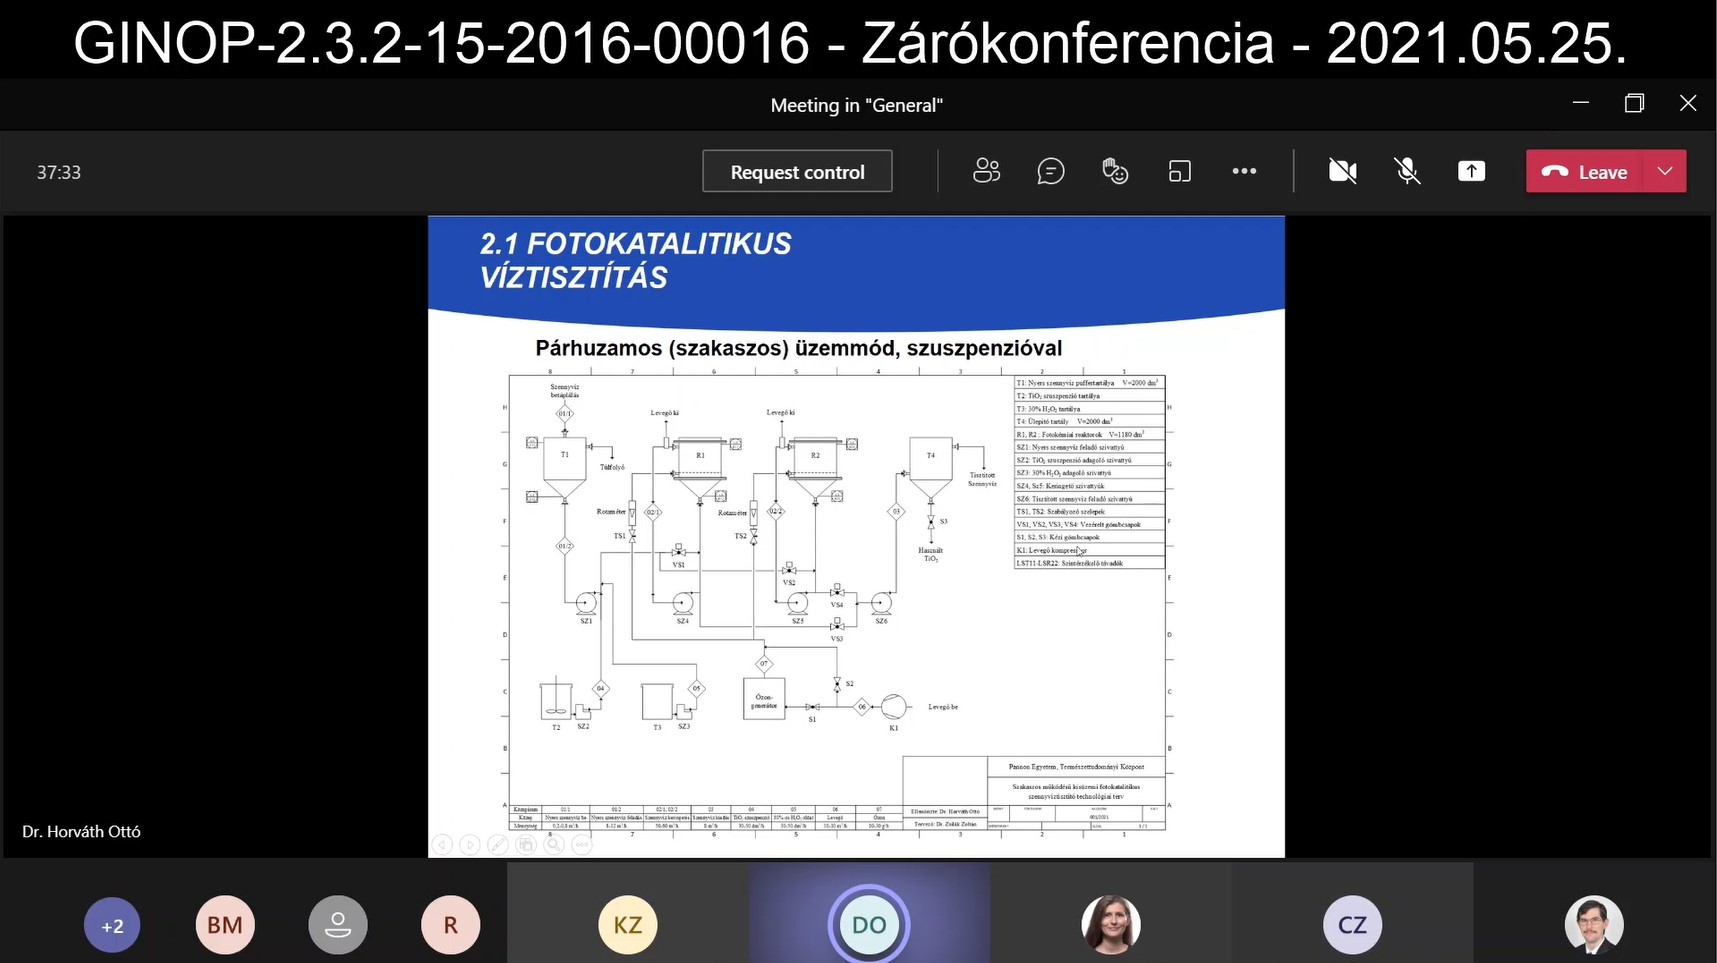Open the meeting chat
This screenshot has width=1717, height=963.
click(x=1050, y=171)
